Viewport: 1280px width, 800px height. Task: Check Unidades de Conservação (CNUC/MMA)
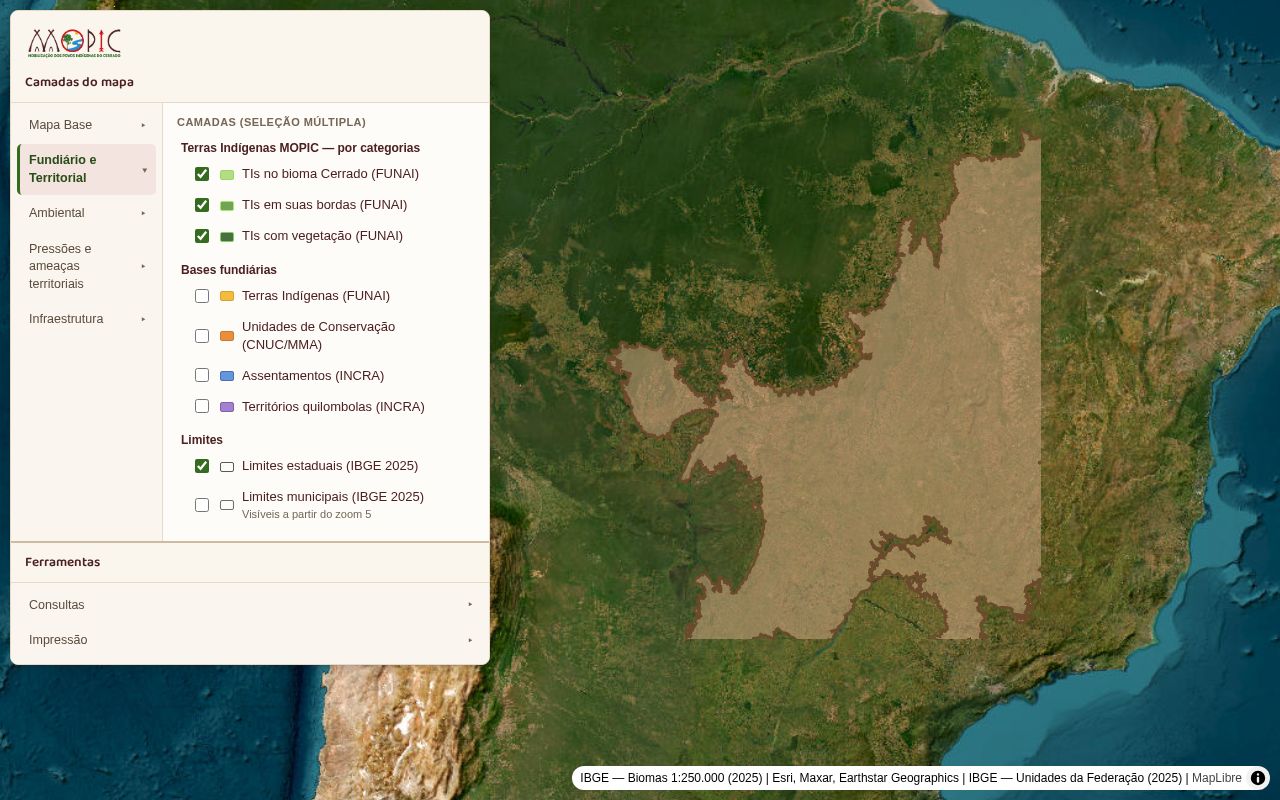pos(202,336)
